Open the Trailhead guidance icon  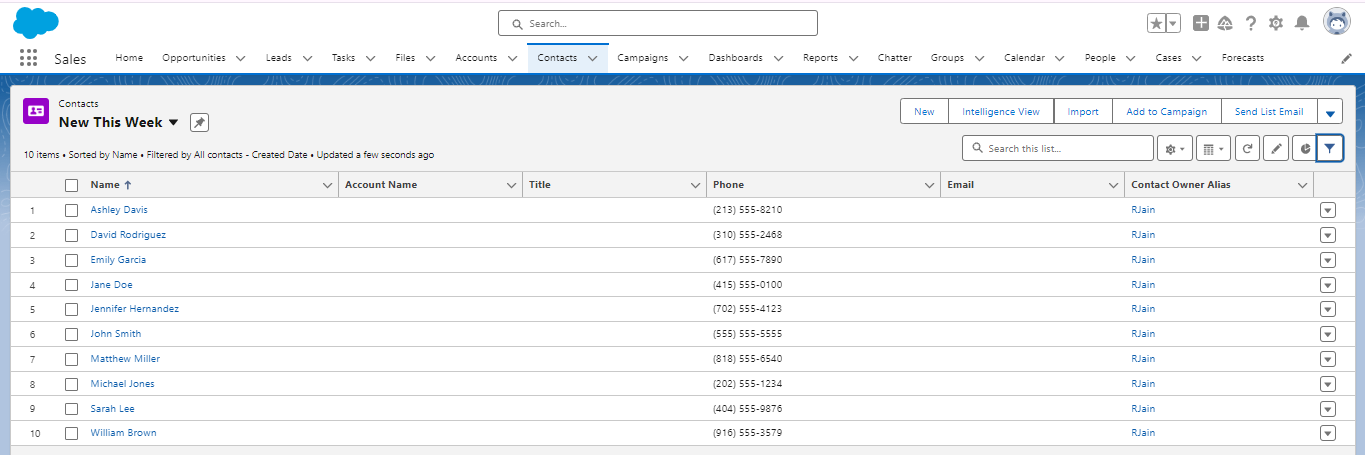1225,23
